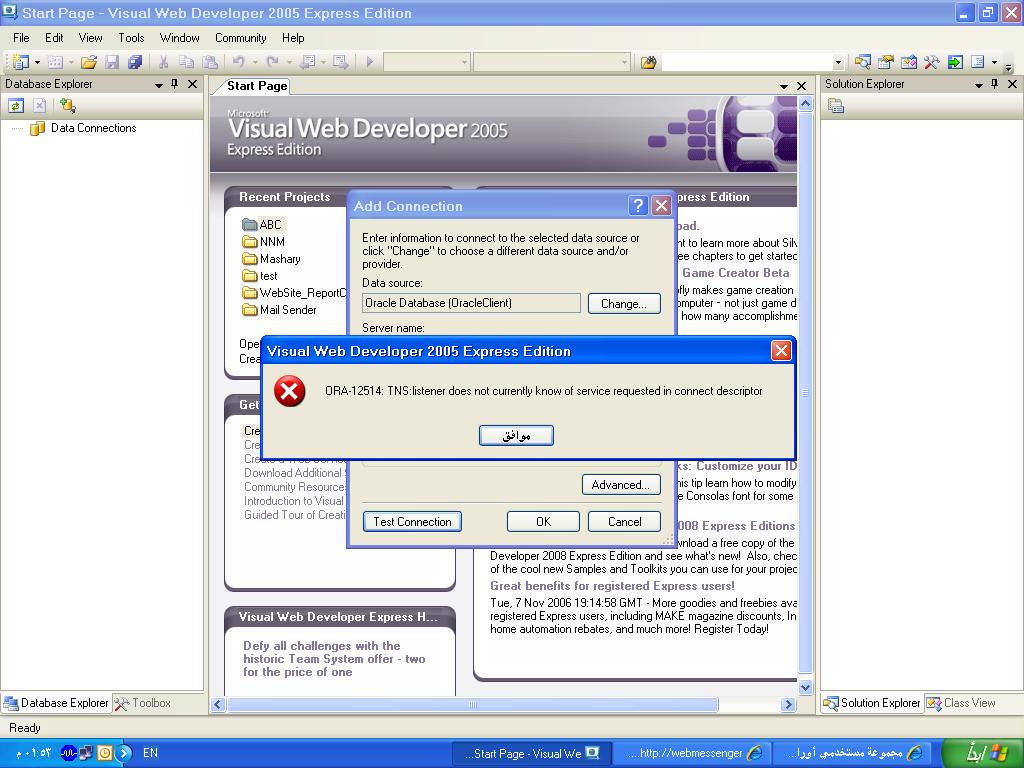
Task: Click the Open File folder toolbar icon
Action: [89, 62]
